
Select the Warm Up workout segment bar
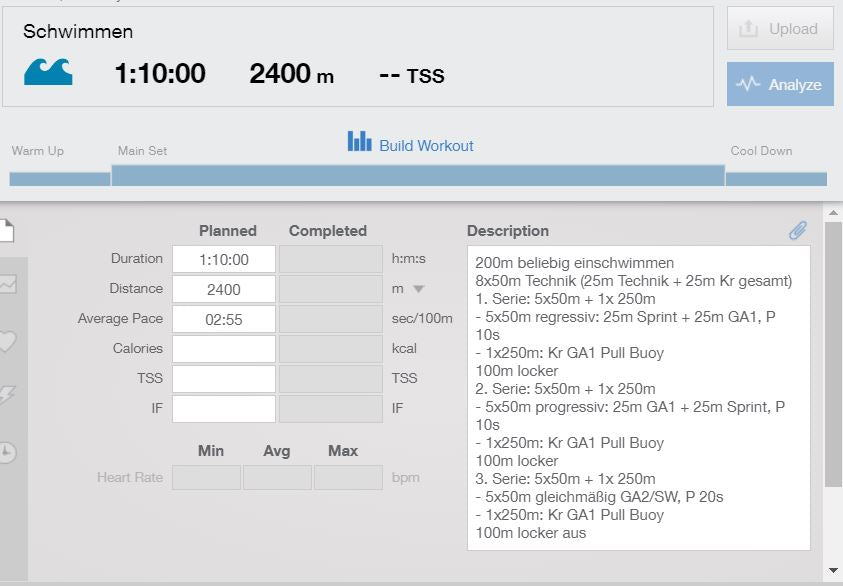tap(60, 179)
